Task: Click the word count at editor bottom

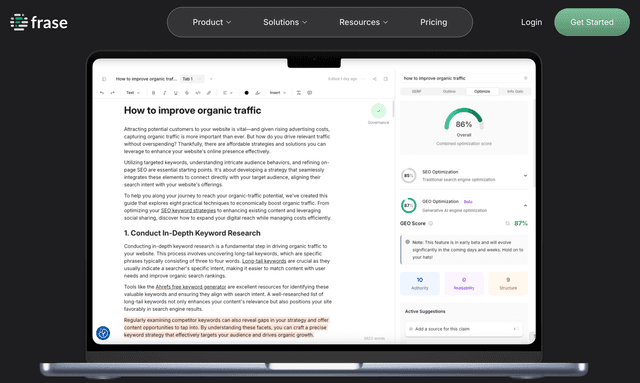Action: [374, 338]
